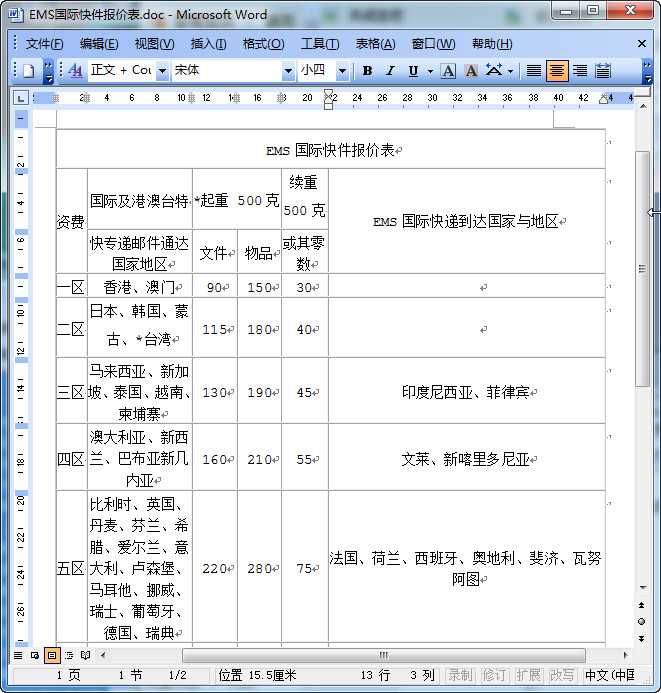
Task: Click the horizontal scrollbar thumb
Action: coord(384,655)
